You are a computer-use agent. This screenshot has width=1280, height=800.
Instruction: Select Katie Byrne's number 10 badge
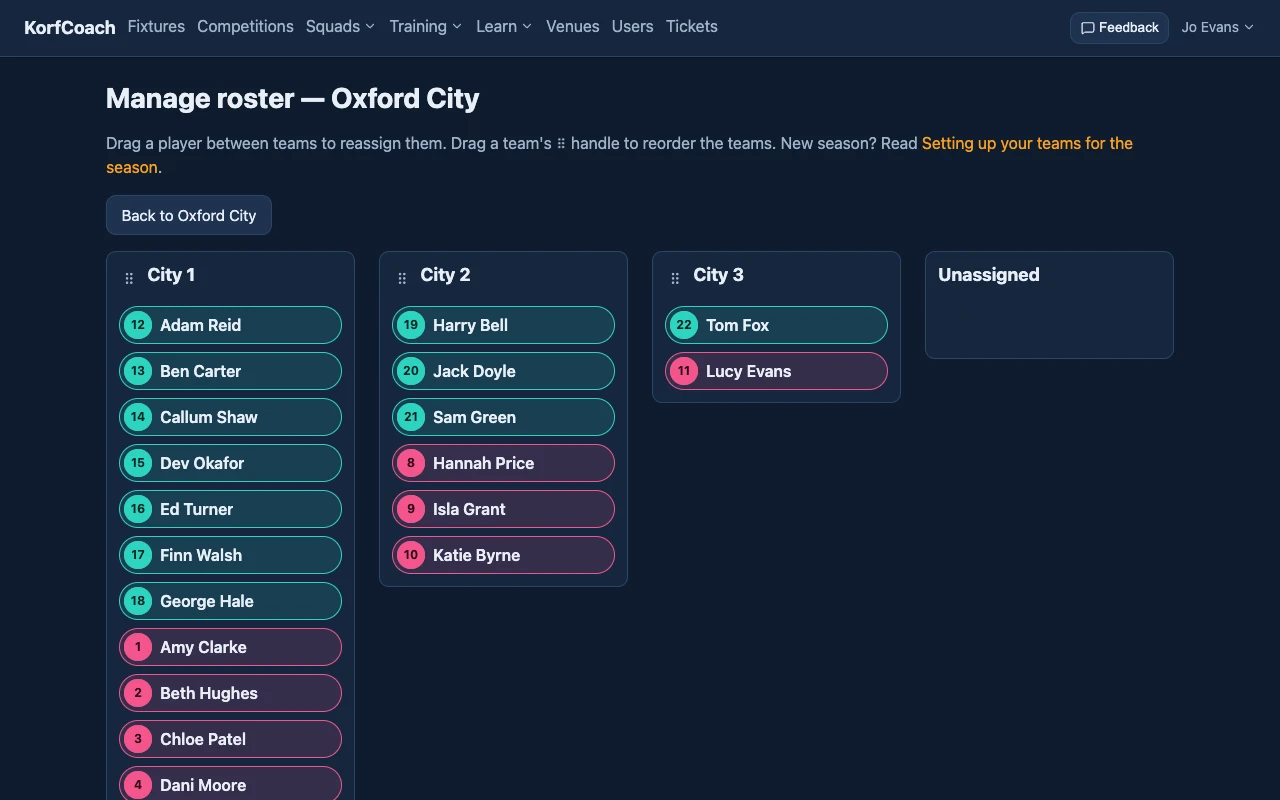point(411,555)
